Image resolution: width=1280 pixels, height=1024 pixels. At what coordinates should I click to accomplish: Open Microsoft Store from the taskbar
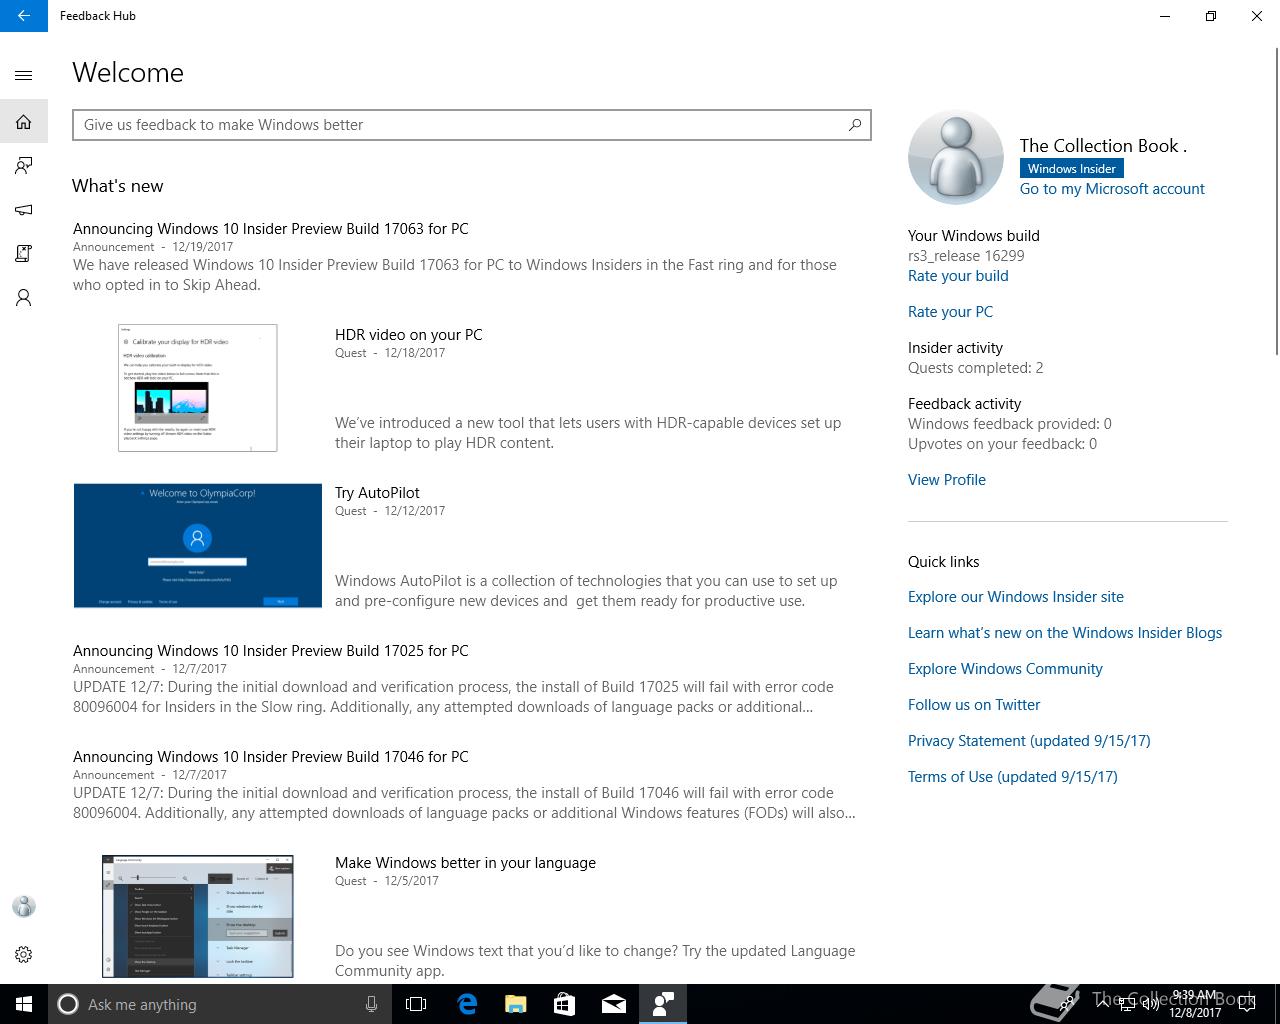tap(565, 1004)
